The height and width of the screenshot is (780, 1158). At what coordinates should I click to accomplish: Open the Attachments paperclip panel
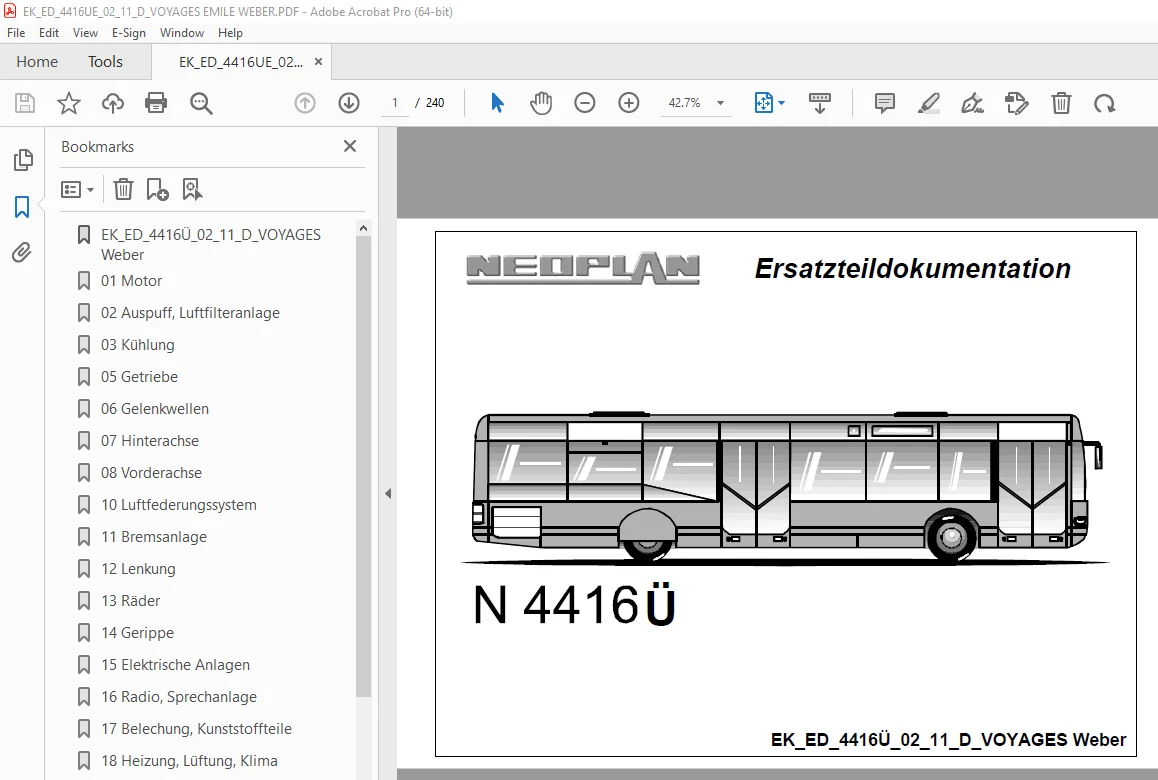point(22,253)
